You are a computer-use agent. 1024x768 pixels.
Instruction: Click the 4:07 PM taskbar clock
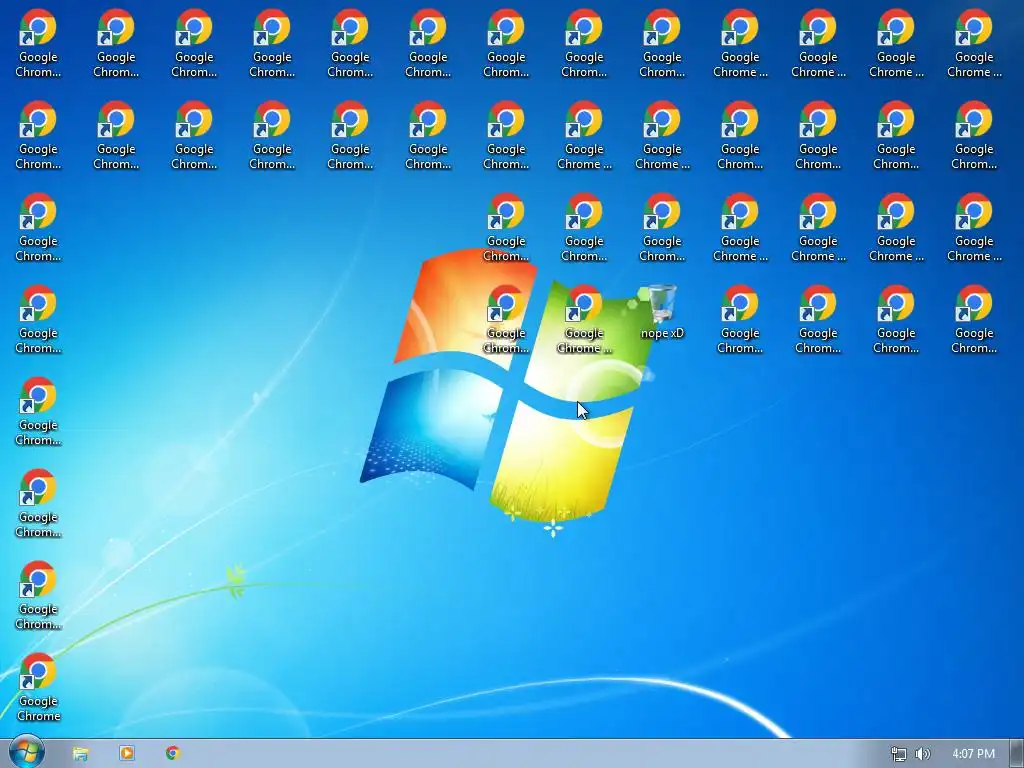click(x=973, y=754)
